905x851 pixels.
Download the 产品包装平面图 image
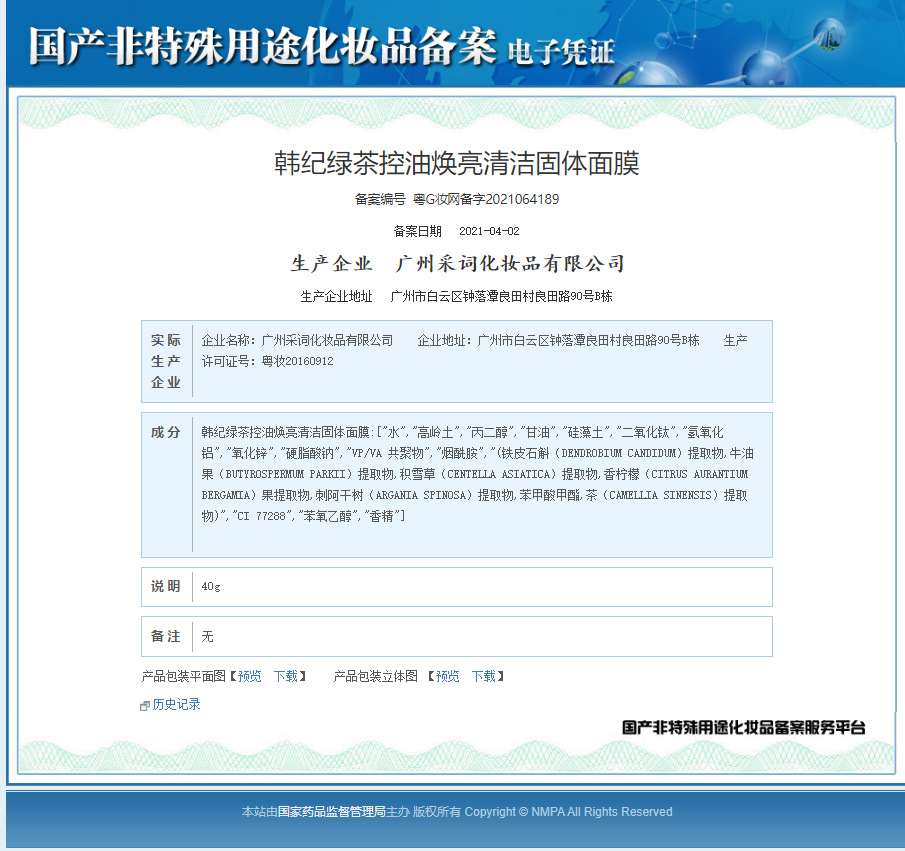(x=286, y=676)
